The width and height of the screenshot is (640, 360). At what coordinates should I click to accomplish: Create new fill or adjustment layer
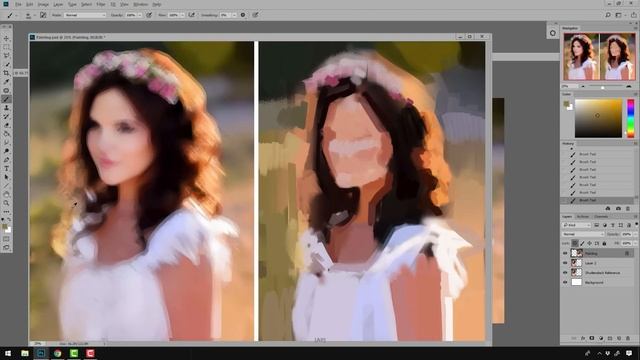[601, 338]
